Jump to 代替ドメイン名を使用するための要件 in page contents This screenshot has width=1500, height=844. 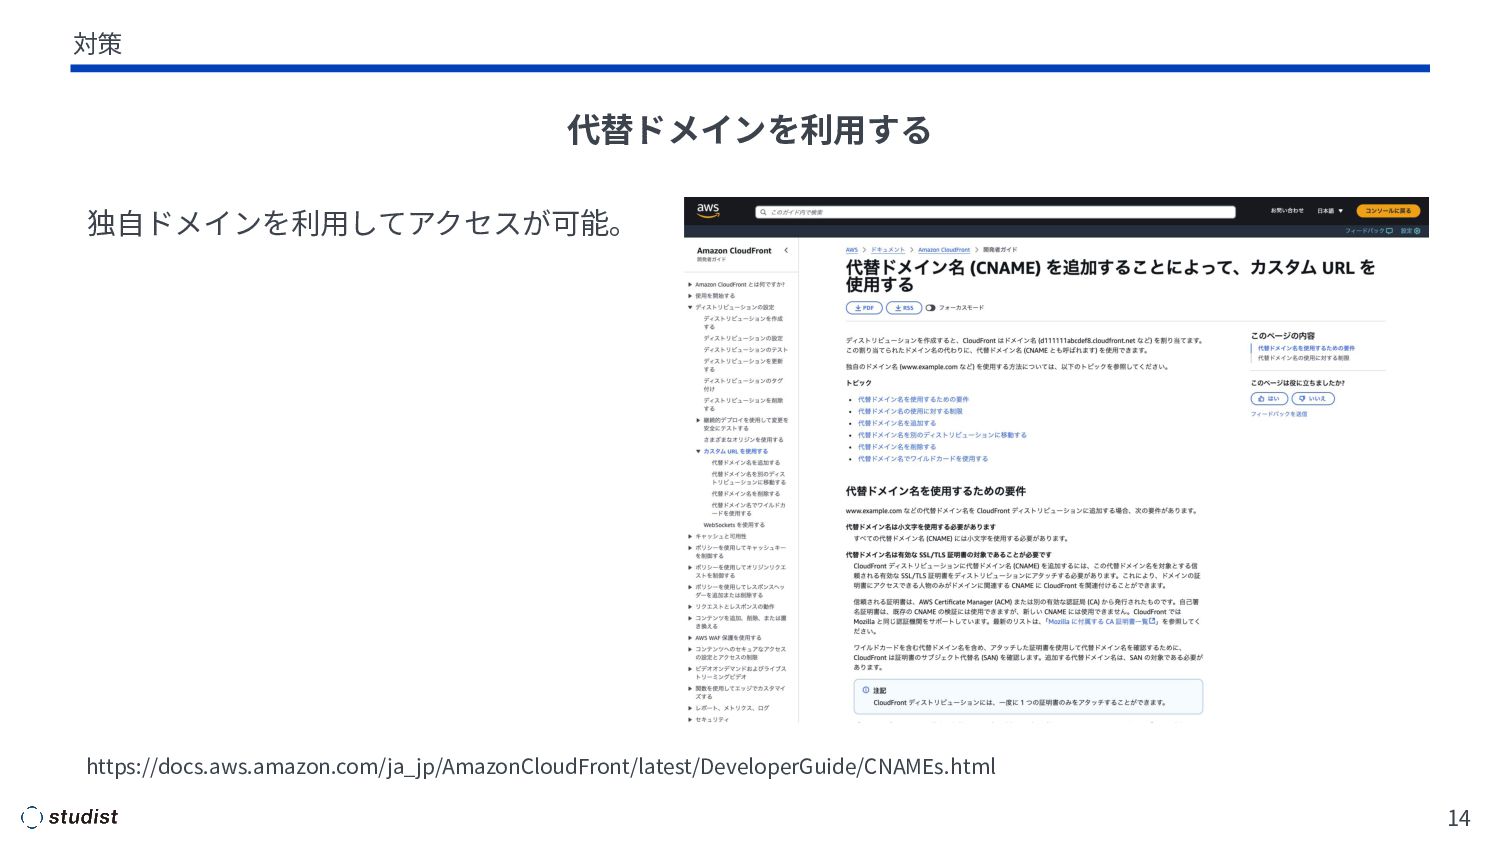coord(1306,348)
